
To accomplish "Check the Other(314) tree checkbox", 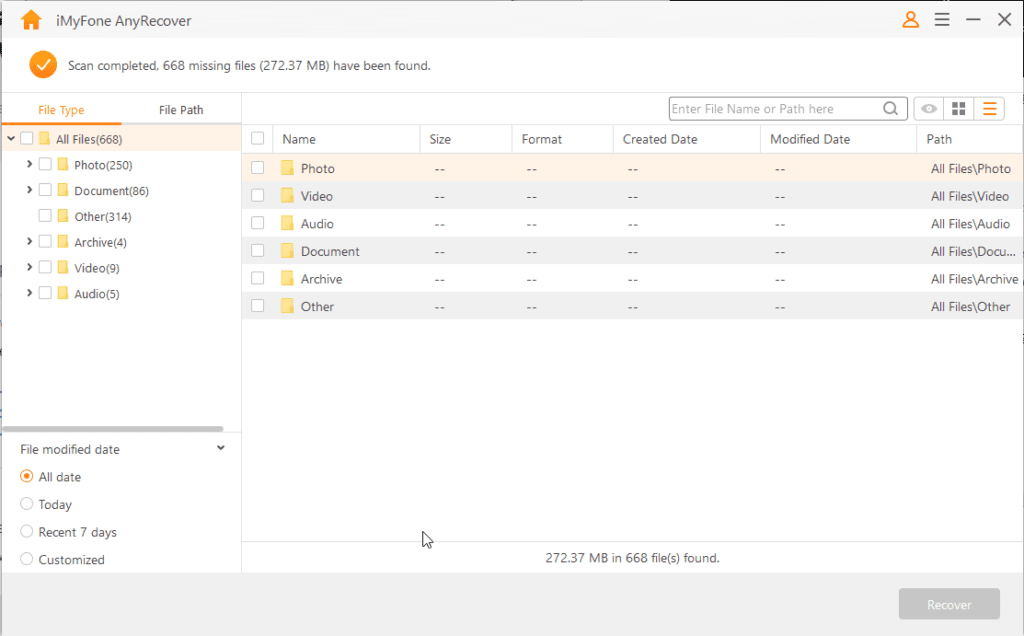I will click(45, 215).
